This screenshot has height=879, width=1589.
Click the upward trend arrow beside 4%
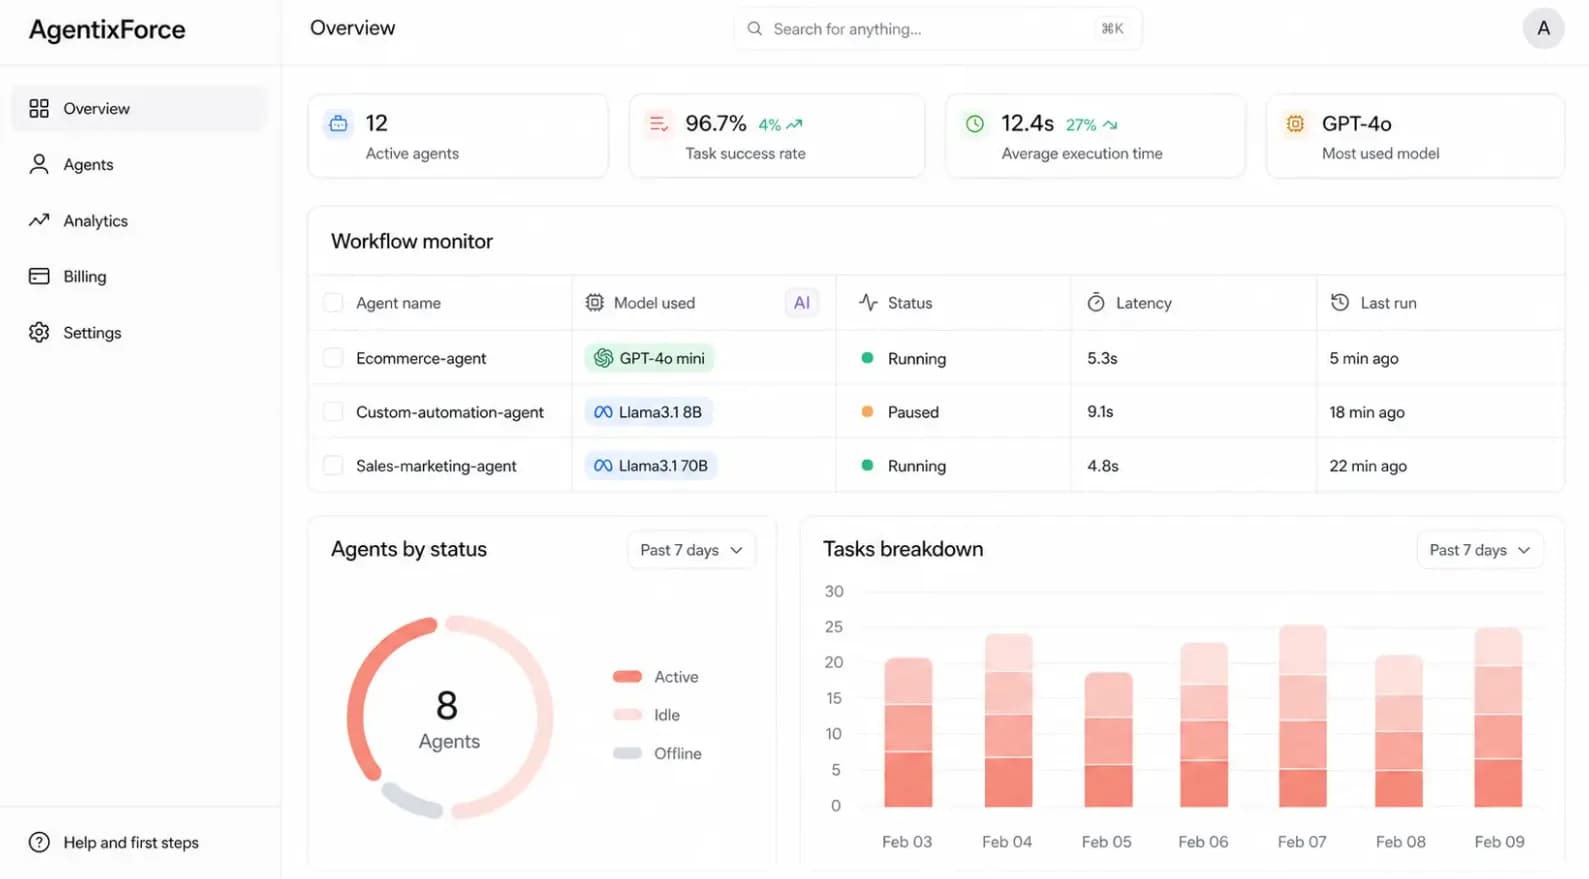pos(795,125)
